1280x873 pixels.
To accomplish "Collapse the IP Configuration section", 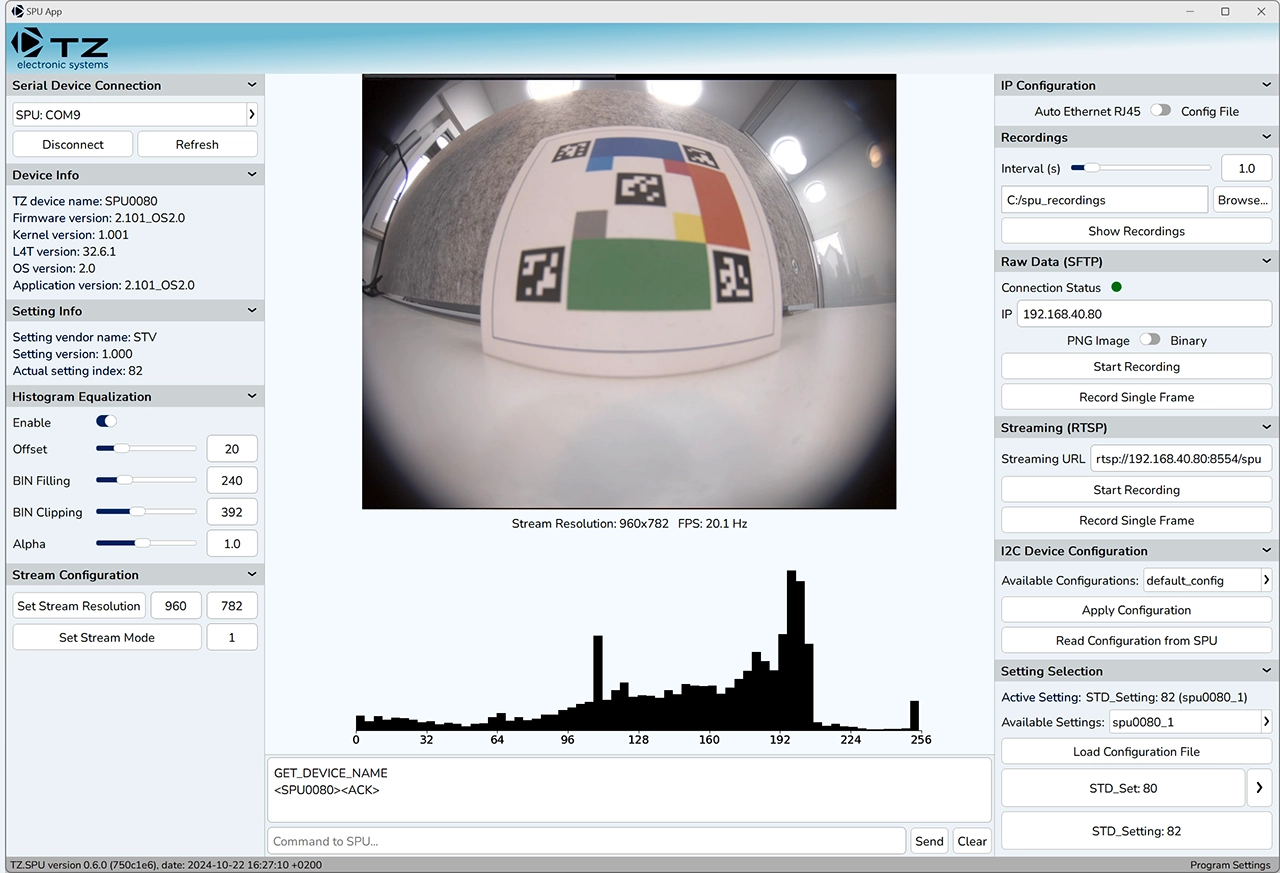I will pyautogui.click(x=1267, y=85).
